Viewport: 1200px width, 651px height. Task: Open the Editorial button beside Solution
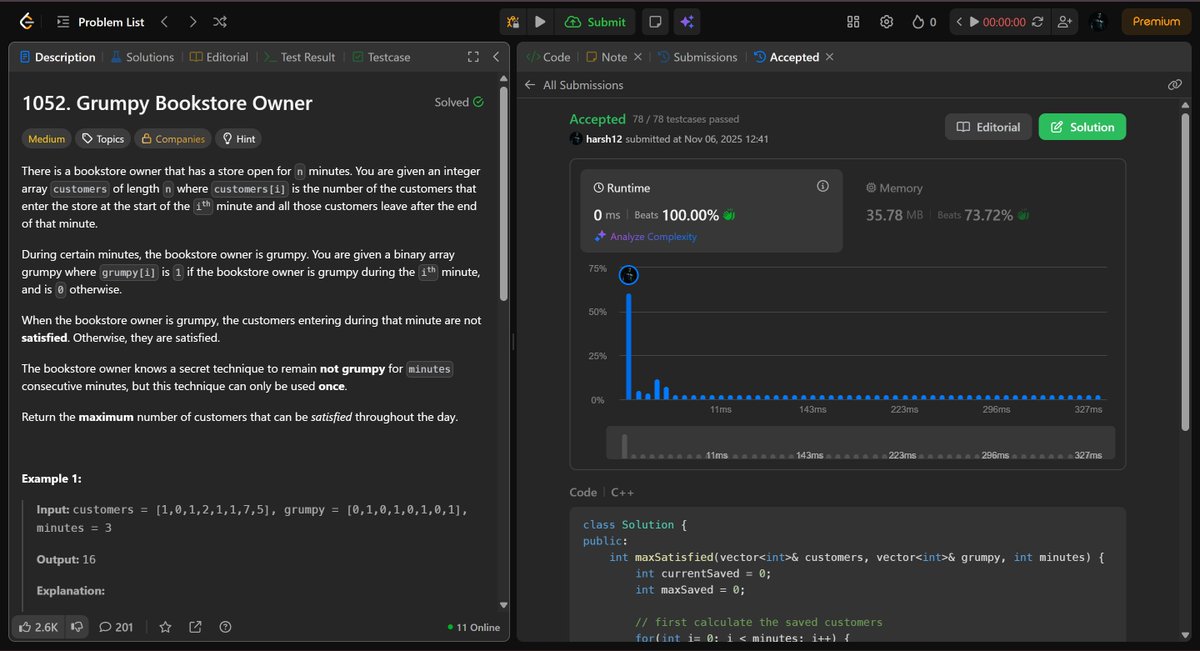[x=988, y=127]
